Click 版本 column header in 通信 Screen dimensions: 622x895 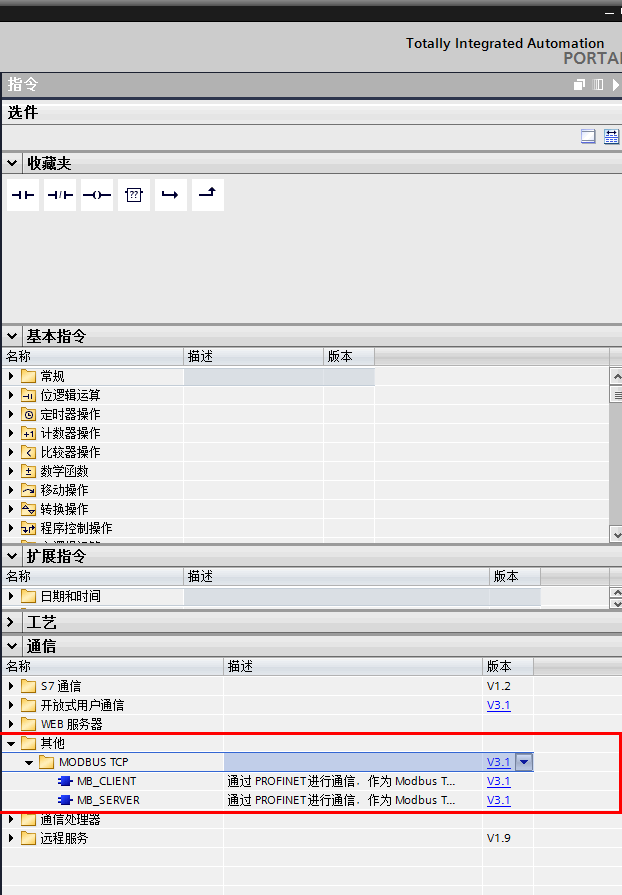[508, 666]
